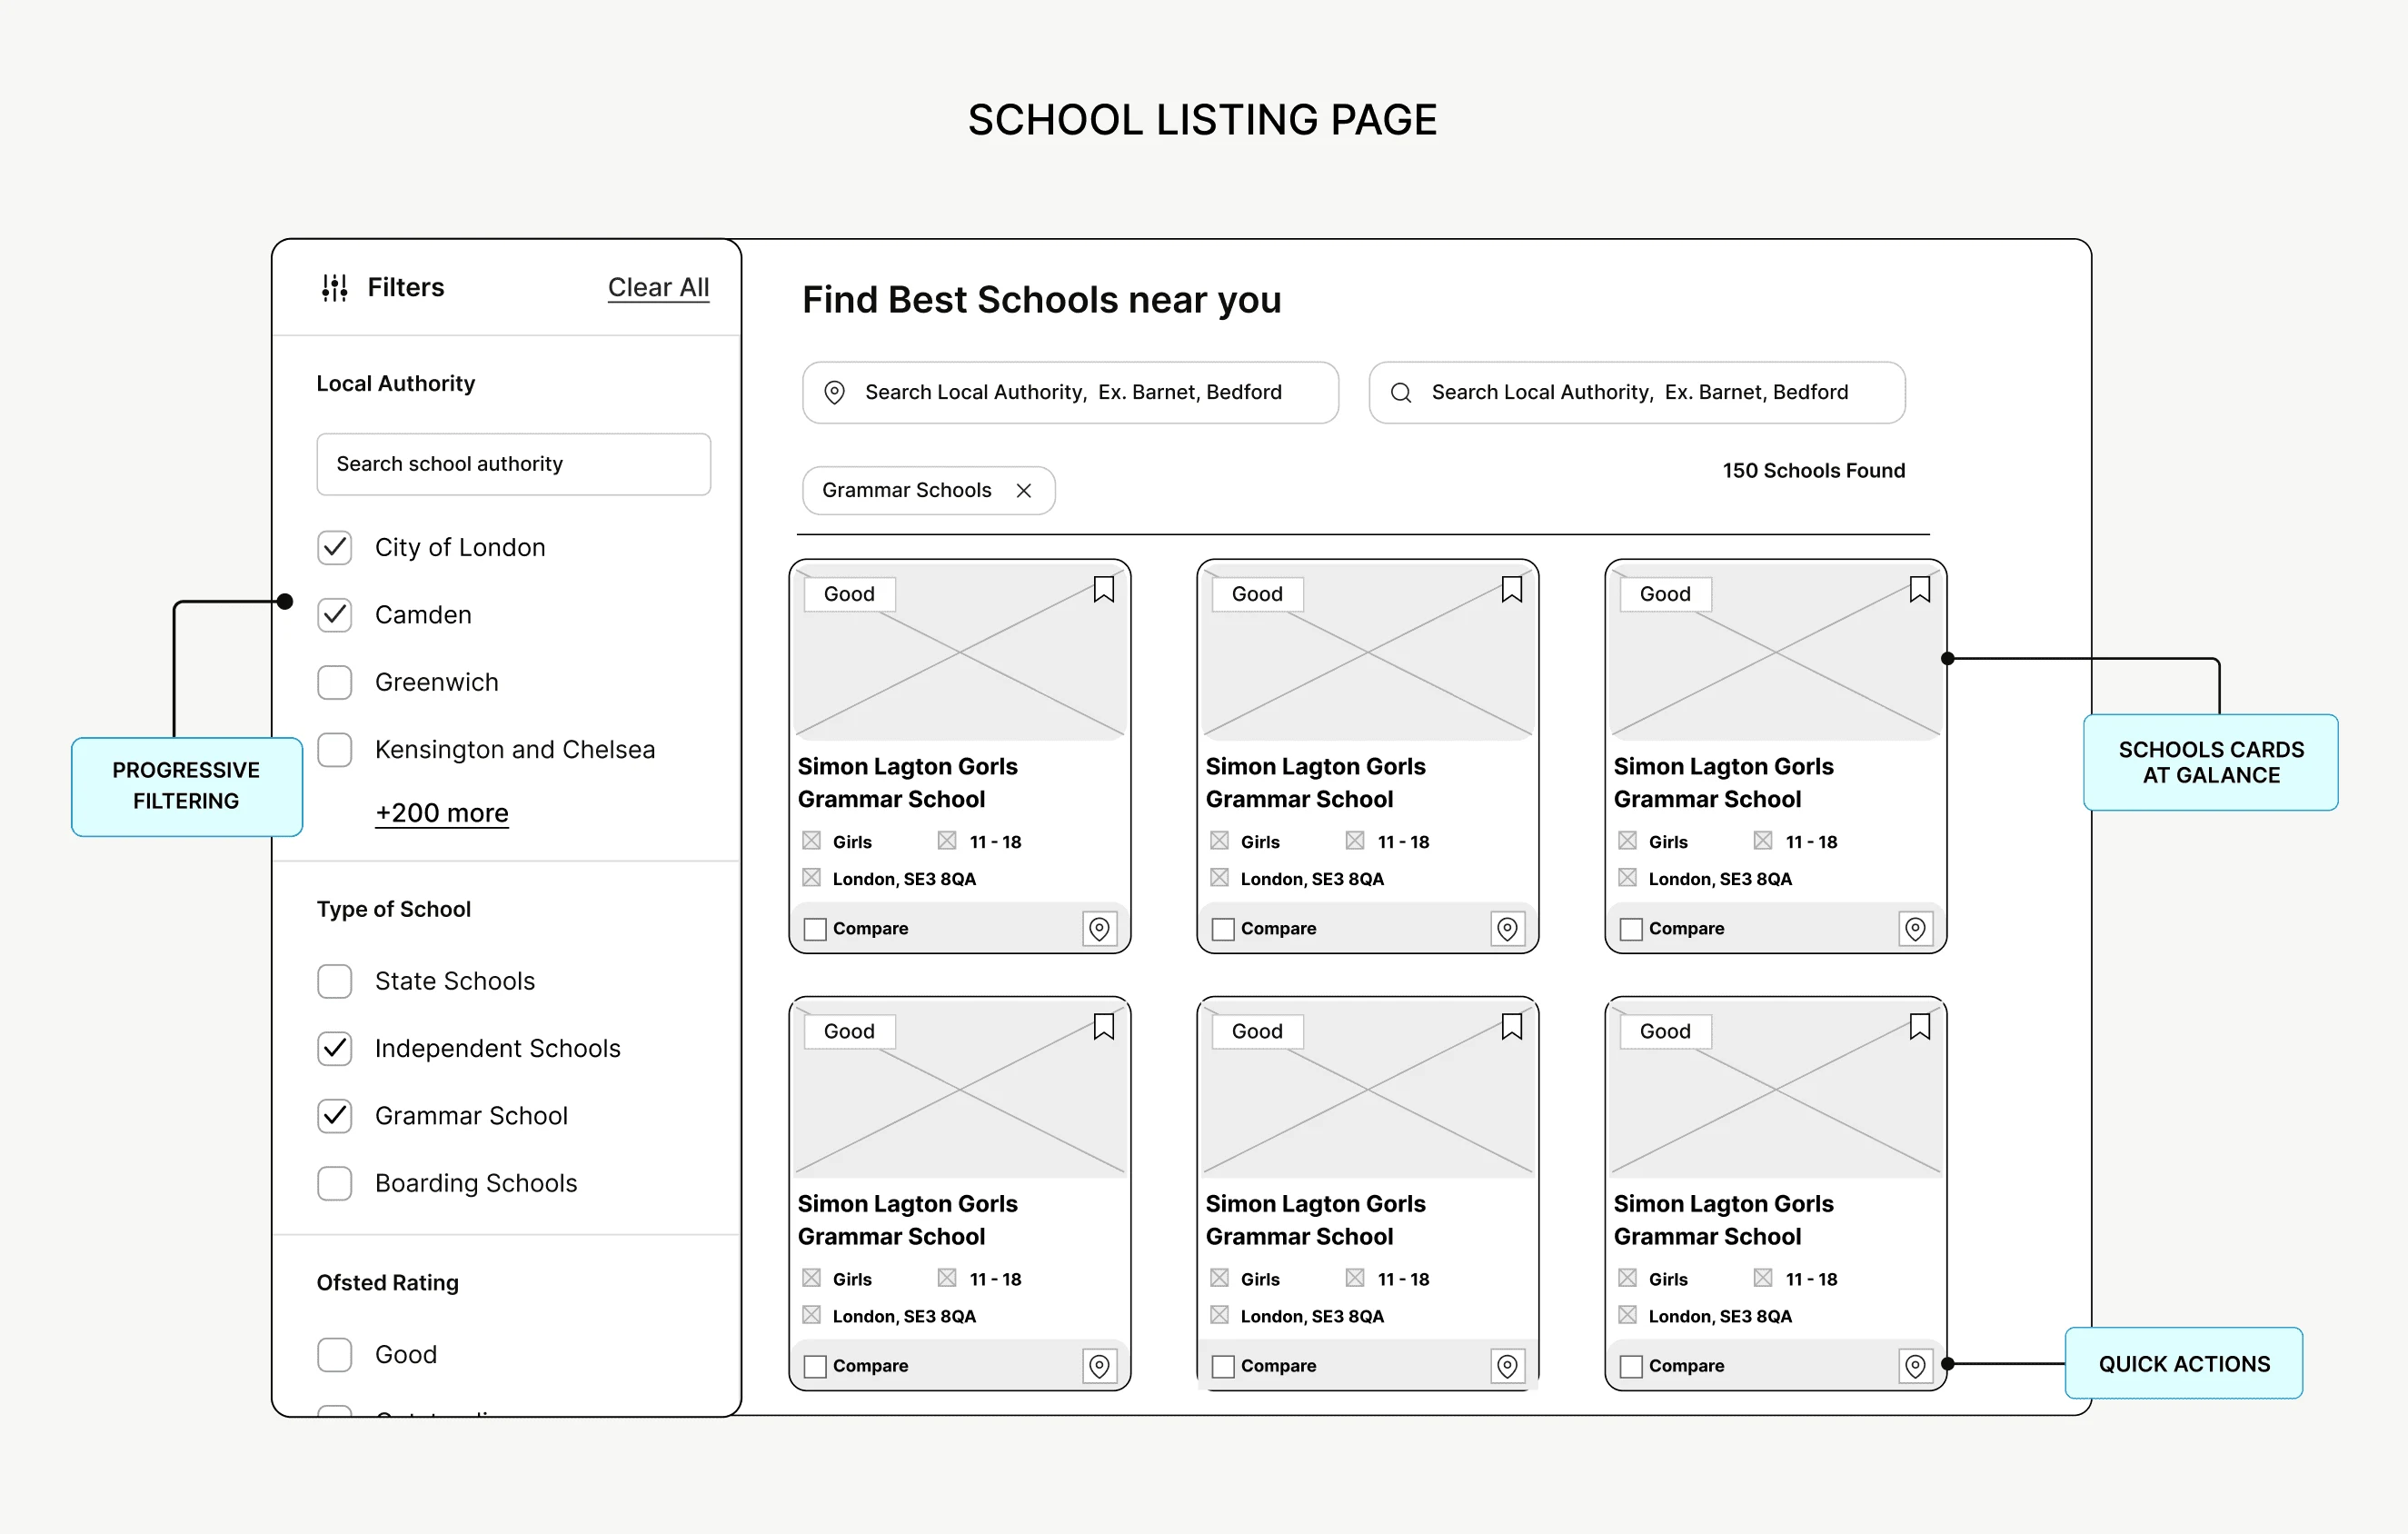Click the Good badge on middle top-row card
This screenshot has width=2408, height=1534.
click(1257, 594)
